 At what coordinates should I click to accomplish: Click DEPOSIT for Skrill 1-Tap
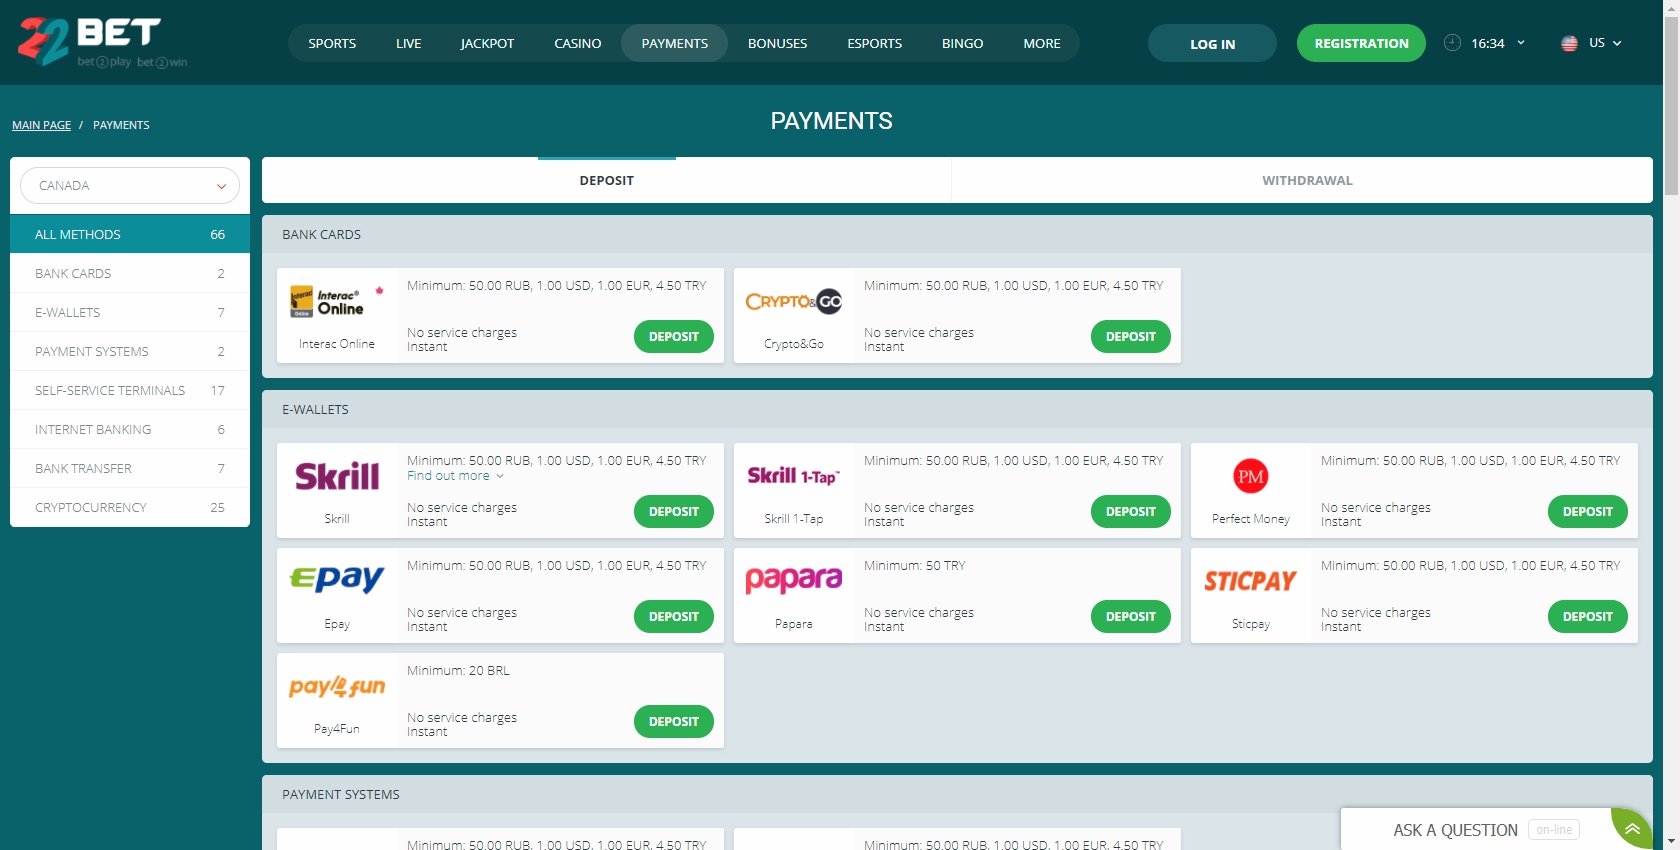tap(1131, 511)
